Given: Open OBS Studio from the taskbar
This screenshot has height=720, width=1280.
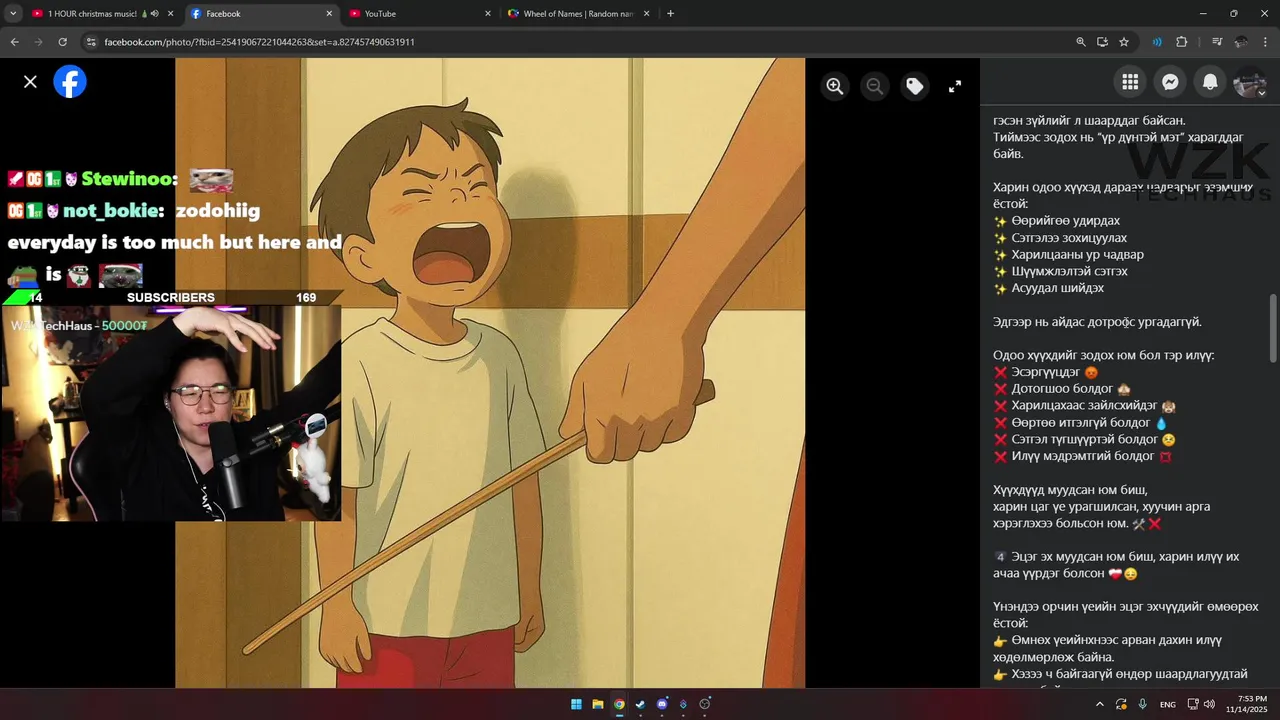Looking at the screenshot, I should click(704, 704).
